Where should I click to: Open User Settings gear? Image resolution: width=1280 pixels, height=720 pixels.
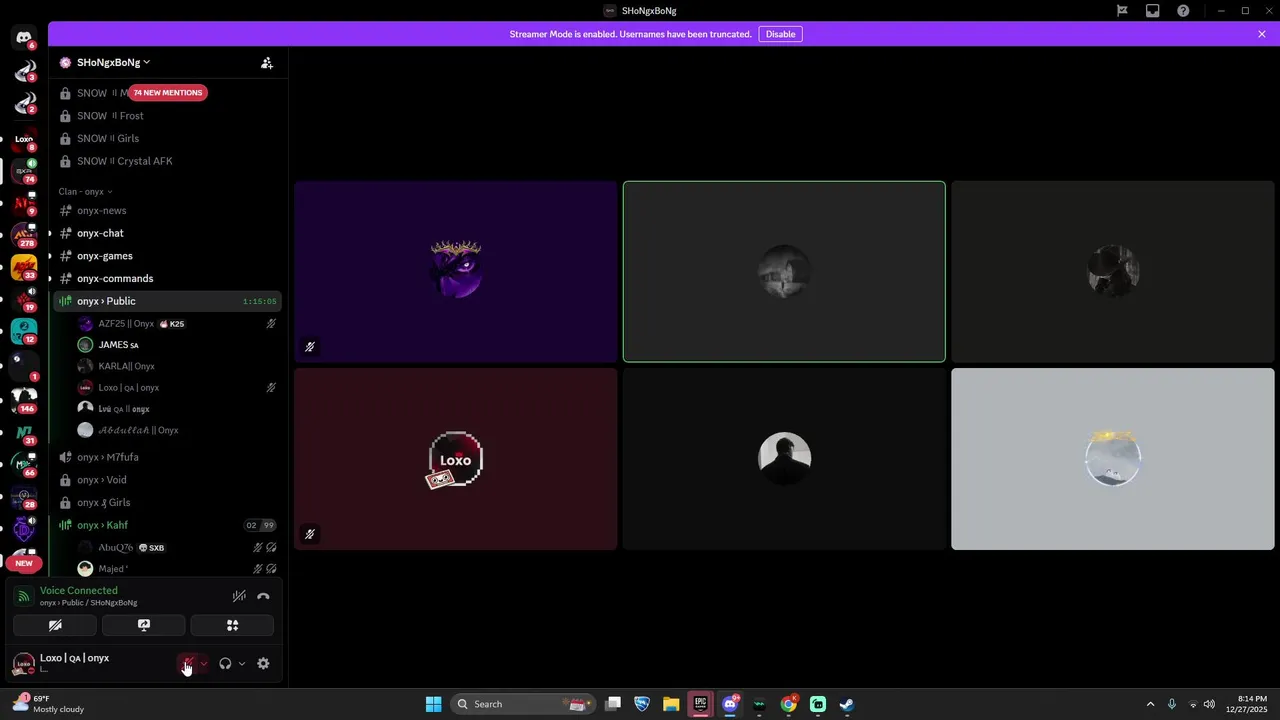click(x=263, y=663)
